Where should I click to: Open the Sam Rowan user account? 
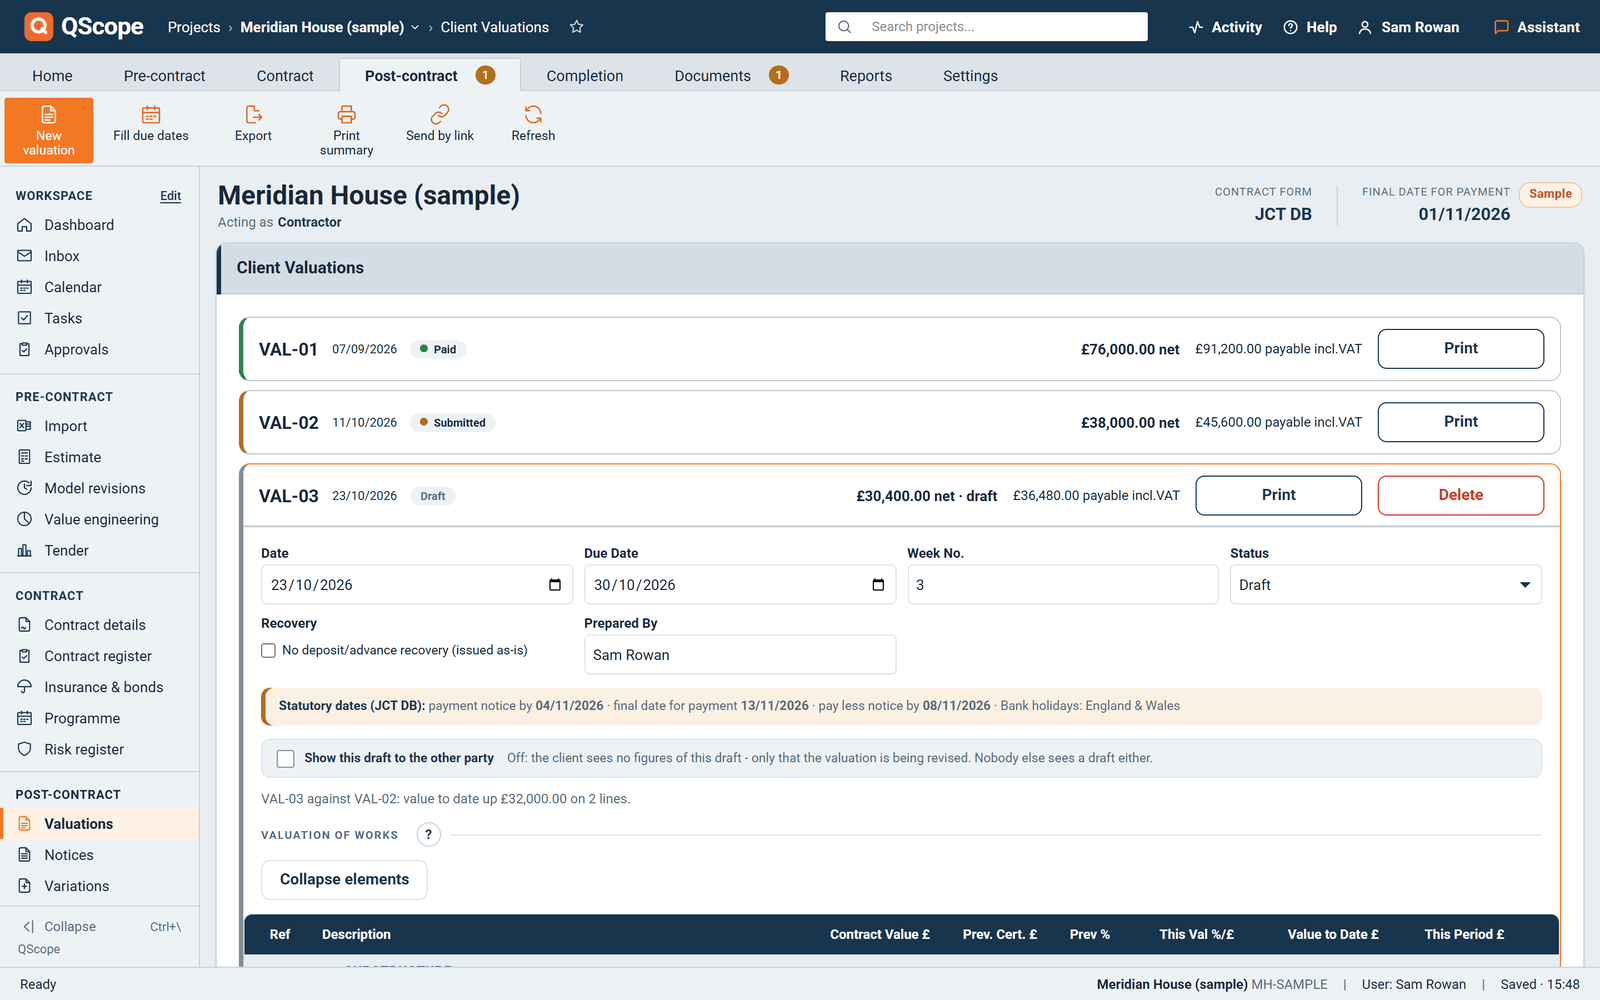click(1408, 27)
